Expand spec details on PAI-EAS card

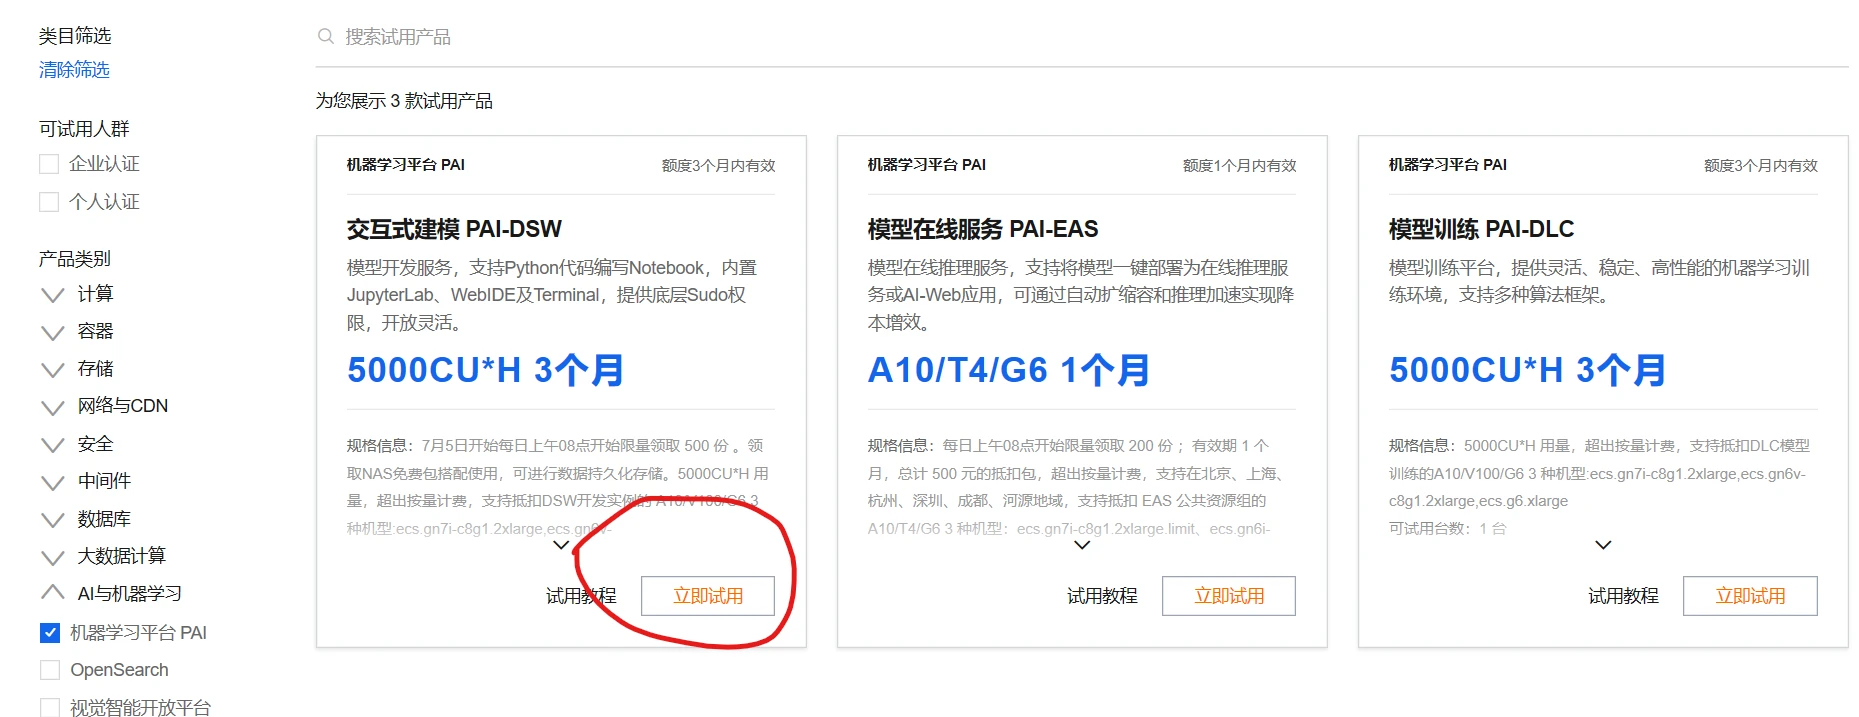[1082, 545]
